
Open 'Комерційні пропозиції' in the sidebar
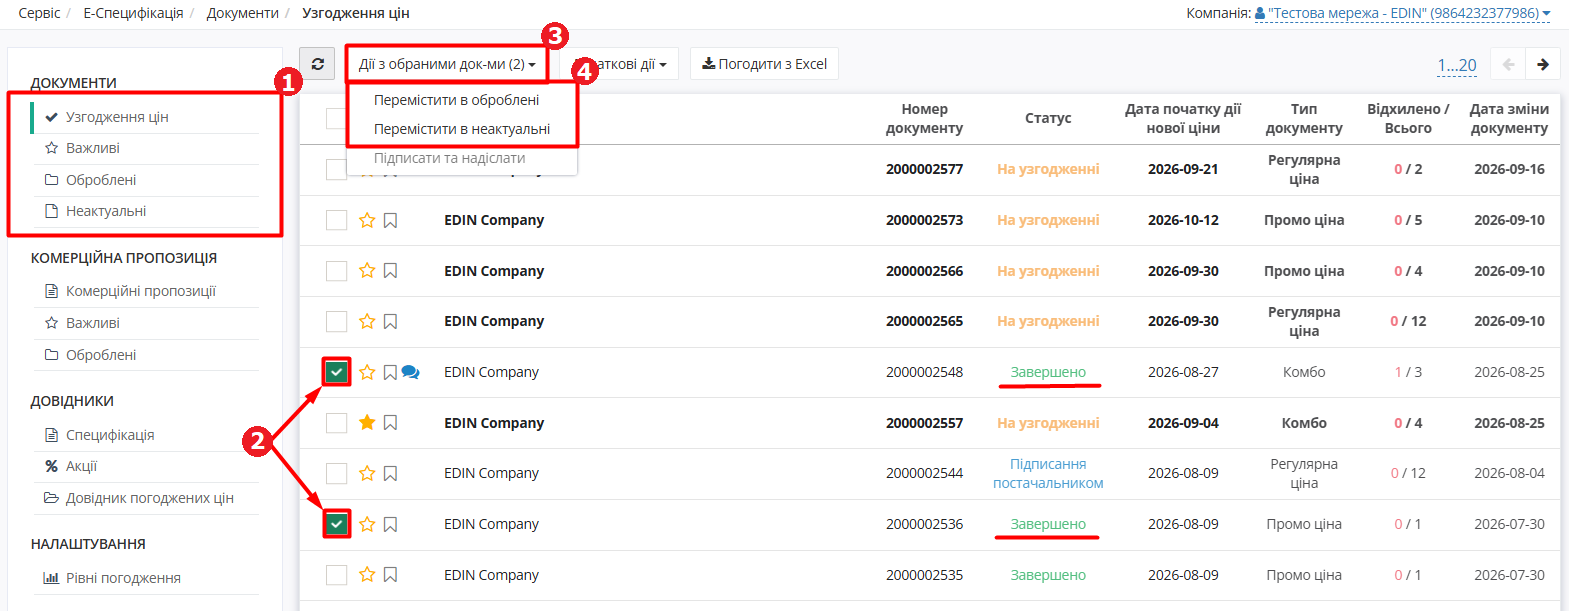(x=141, y=291)
